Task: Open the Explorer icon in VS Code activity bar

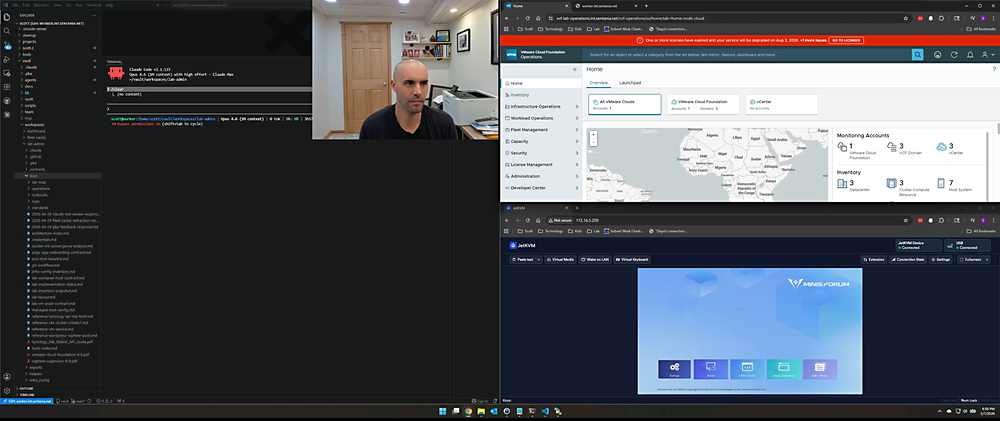Action: [6, 15]
